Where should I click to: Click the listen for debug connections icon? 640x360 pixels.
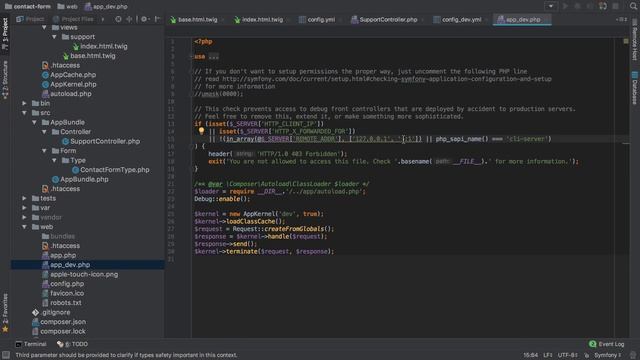click(x=603, y=6)
